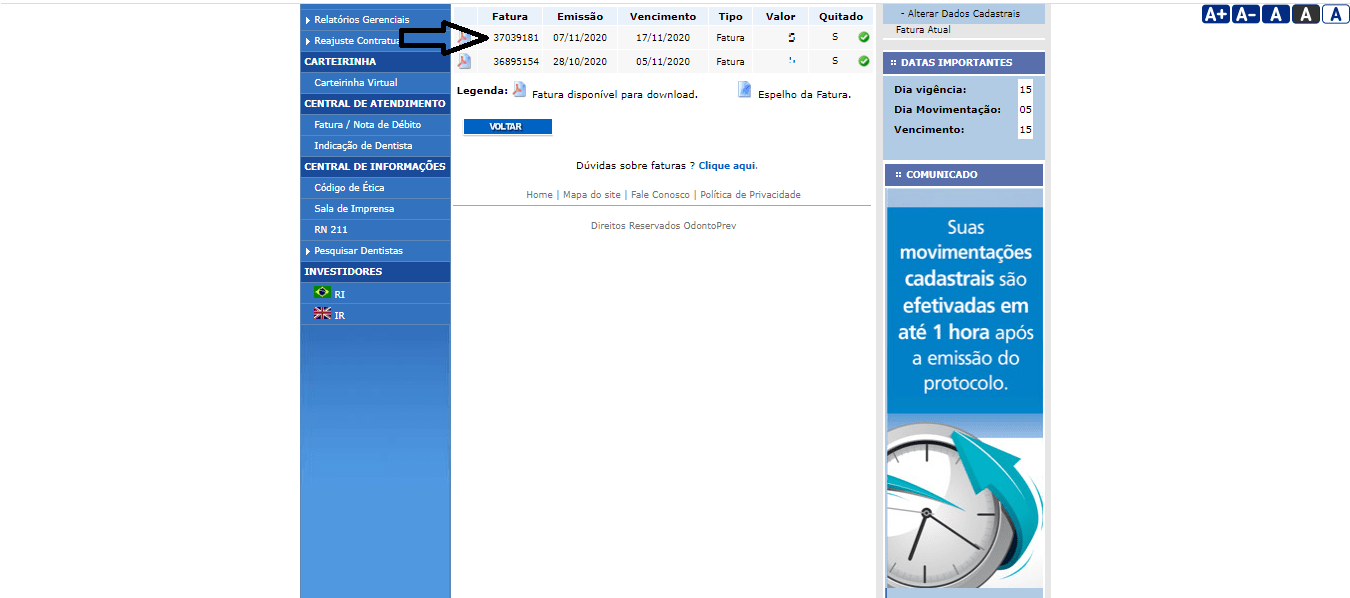Open Política de Privacidade footer link

coord(750,195)
